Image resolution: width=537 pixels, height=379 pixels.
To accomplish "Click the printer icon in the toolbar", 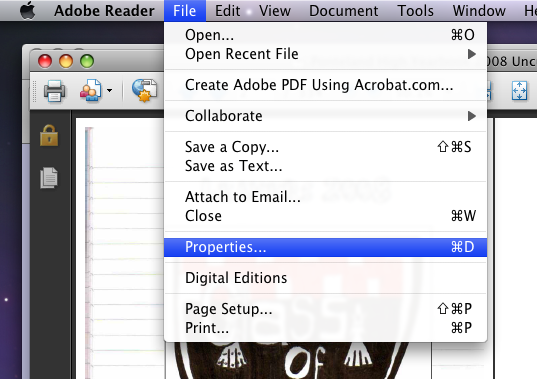I will tap(54, 91).
